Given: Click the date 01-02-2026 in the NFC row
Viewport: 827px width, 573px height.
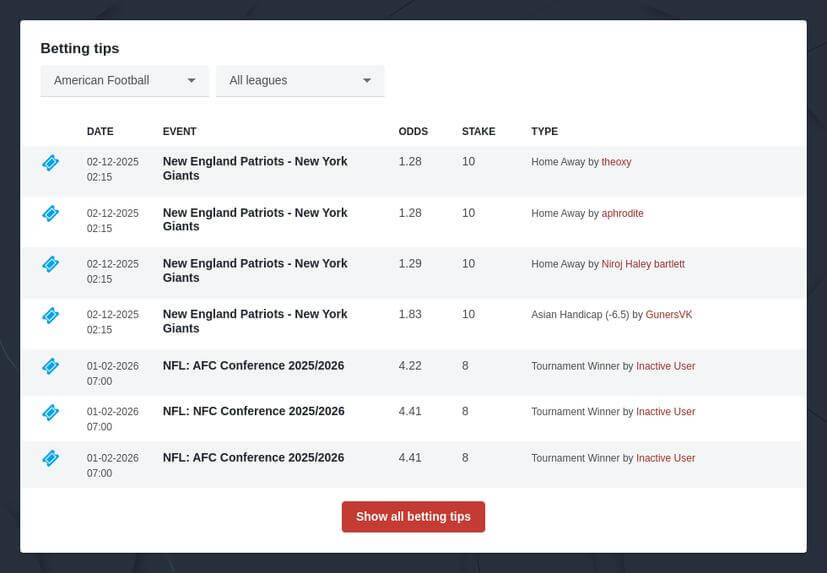Looking at the screenshot, I should pos(113,412).
